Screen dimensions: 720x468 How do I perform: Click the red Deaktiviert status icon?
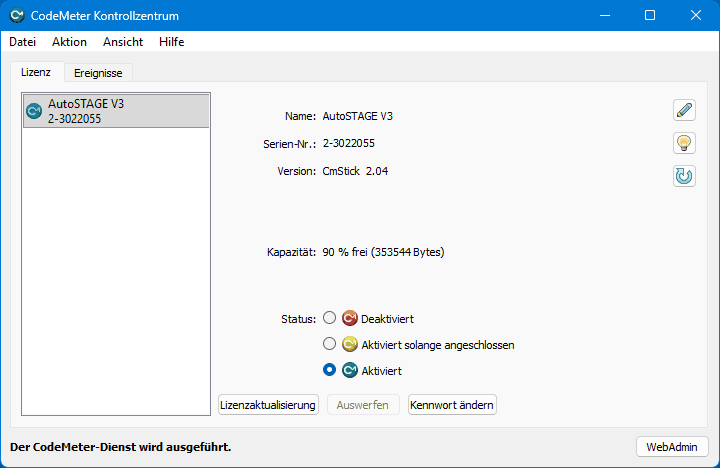tap(349, 318)
